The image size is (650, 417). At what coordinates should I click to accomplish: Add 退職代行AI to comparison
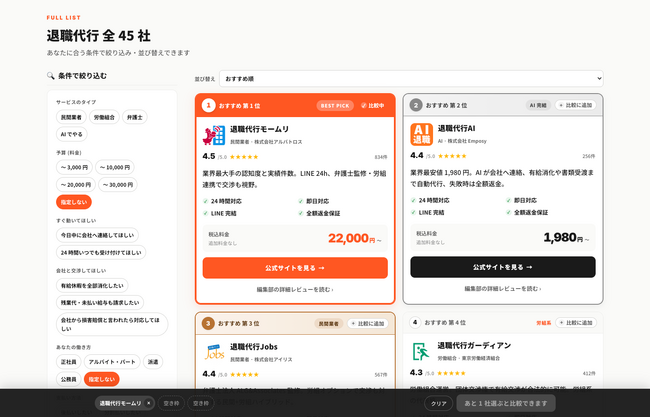click(576, 105)
